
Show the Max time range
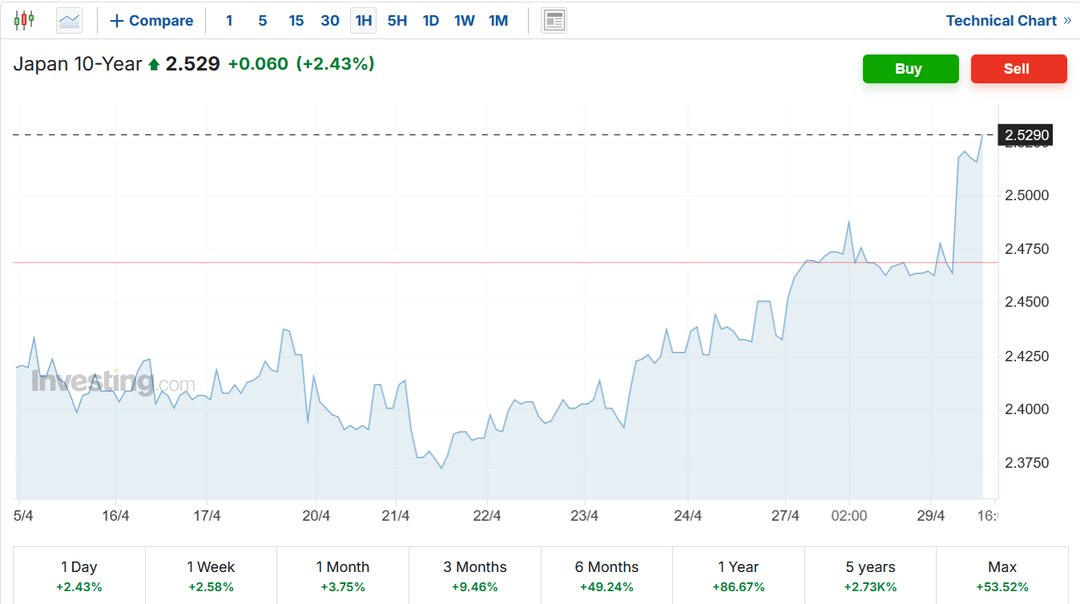click(1002, 576)
